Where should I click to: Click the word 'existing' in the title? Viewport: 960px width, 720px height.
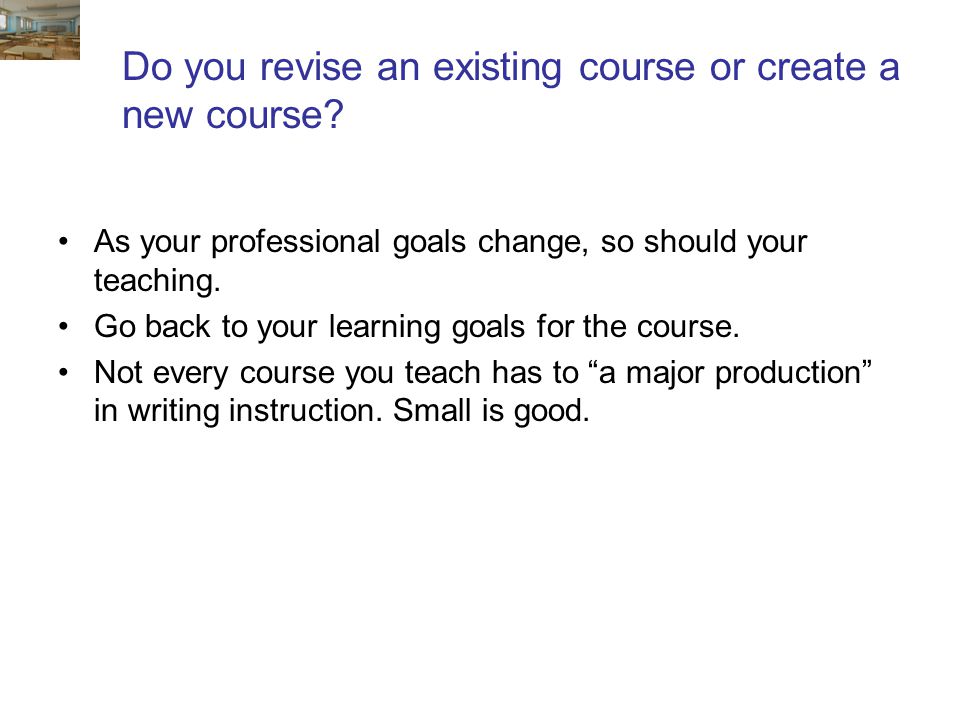[497, 68]
